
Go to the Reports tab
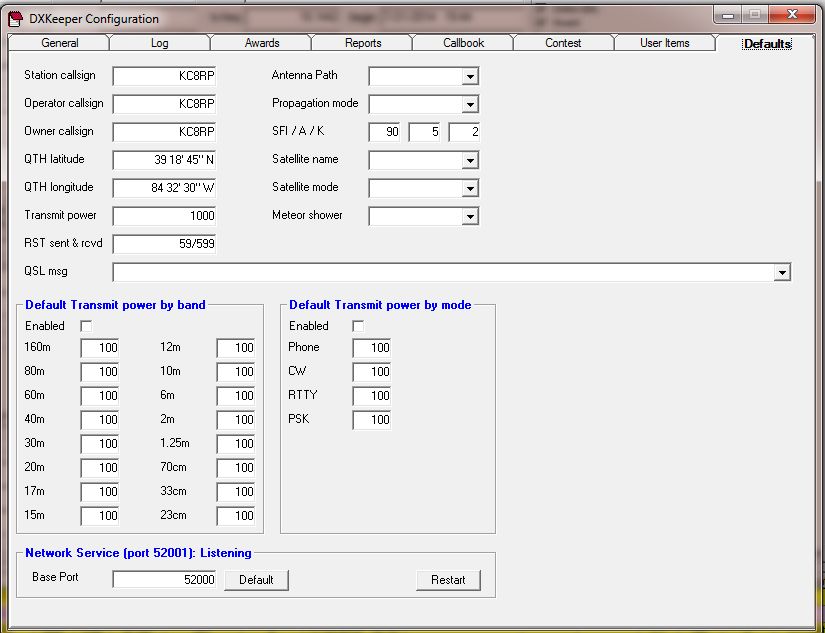click(363, 43)
